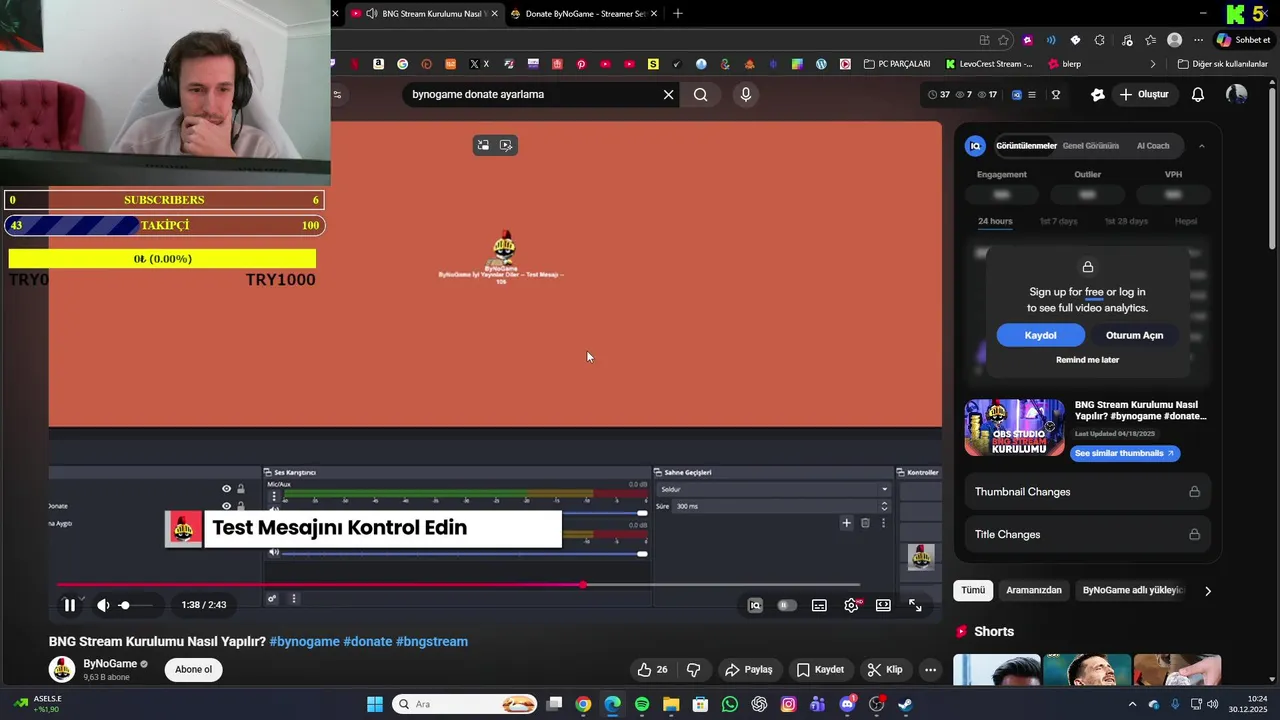
Task: Open Sohbet et Copilot button
Action: (x=1243, y=40)
